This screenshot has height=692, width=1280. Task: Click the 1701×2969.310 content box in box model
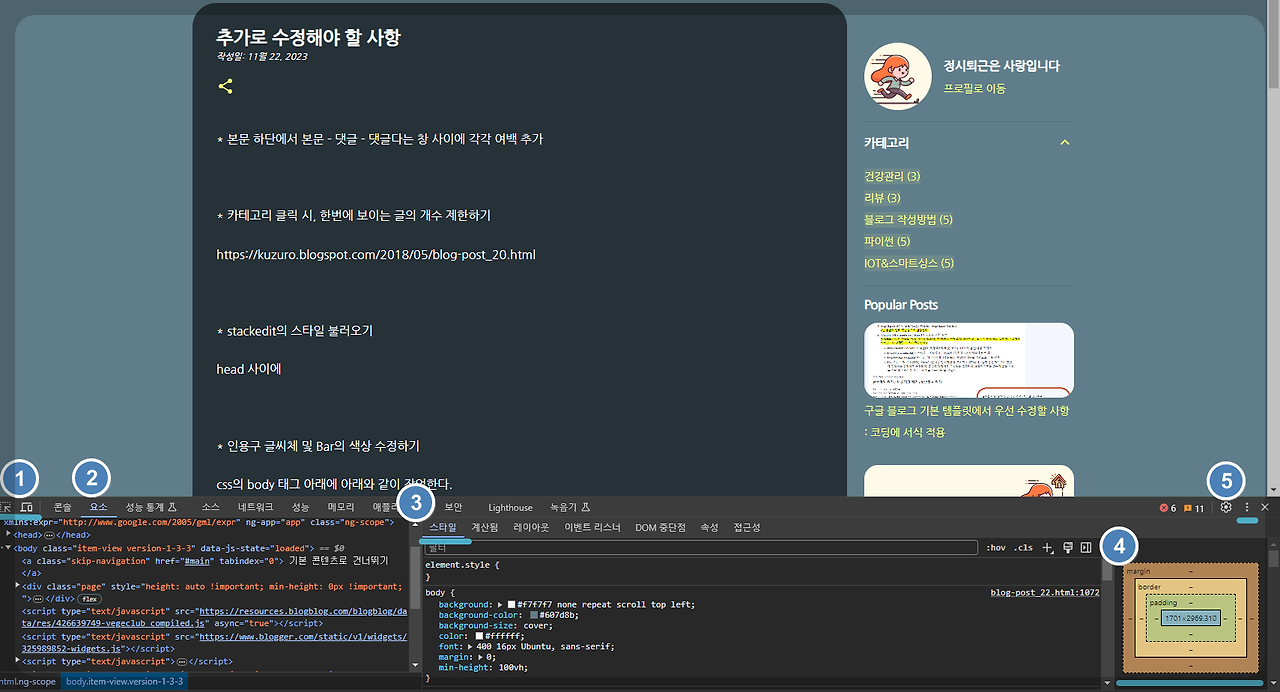click(1191, 619)
